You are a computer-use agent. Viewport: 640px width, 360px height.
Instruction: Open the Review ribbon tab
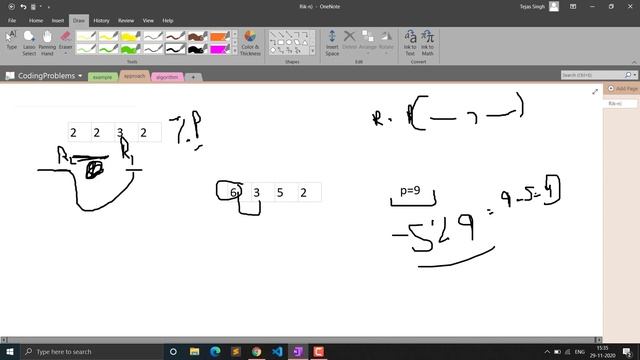click(x=126, y=20)
